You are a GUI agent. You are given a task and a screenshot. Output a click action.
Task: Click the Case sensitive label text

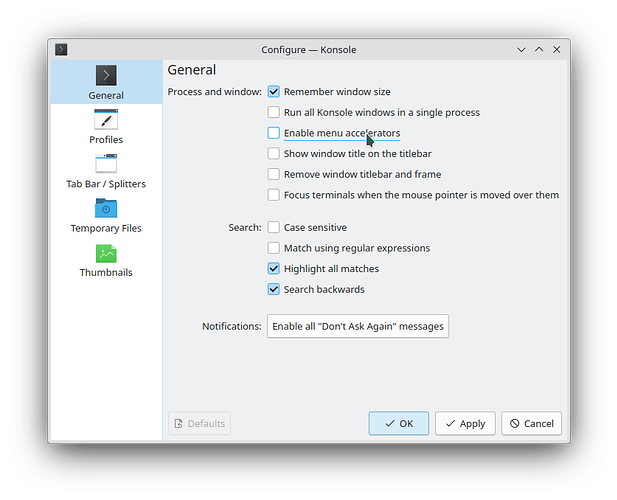pos(315,227)
